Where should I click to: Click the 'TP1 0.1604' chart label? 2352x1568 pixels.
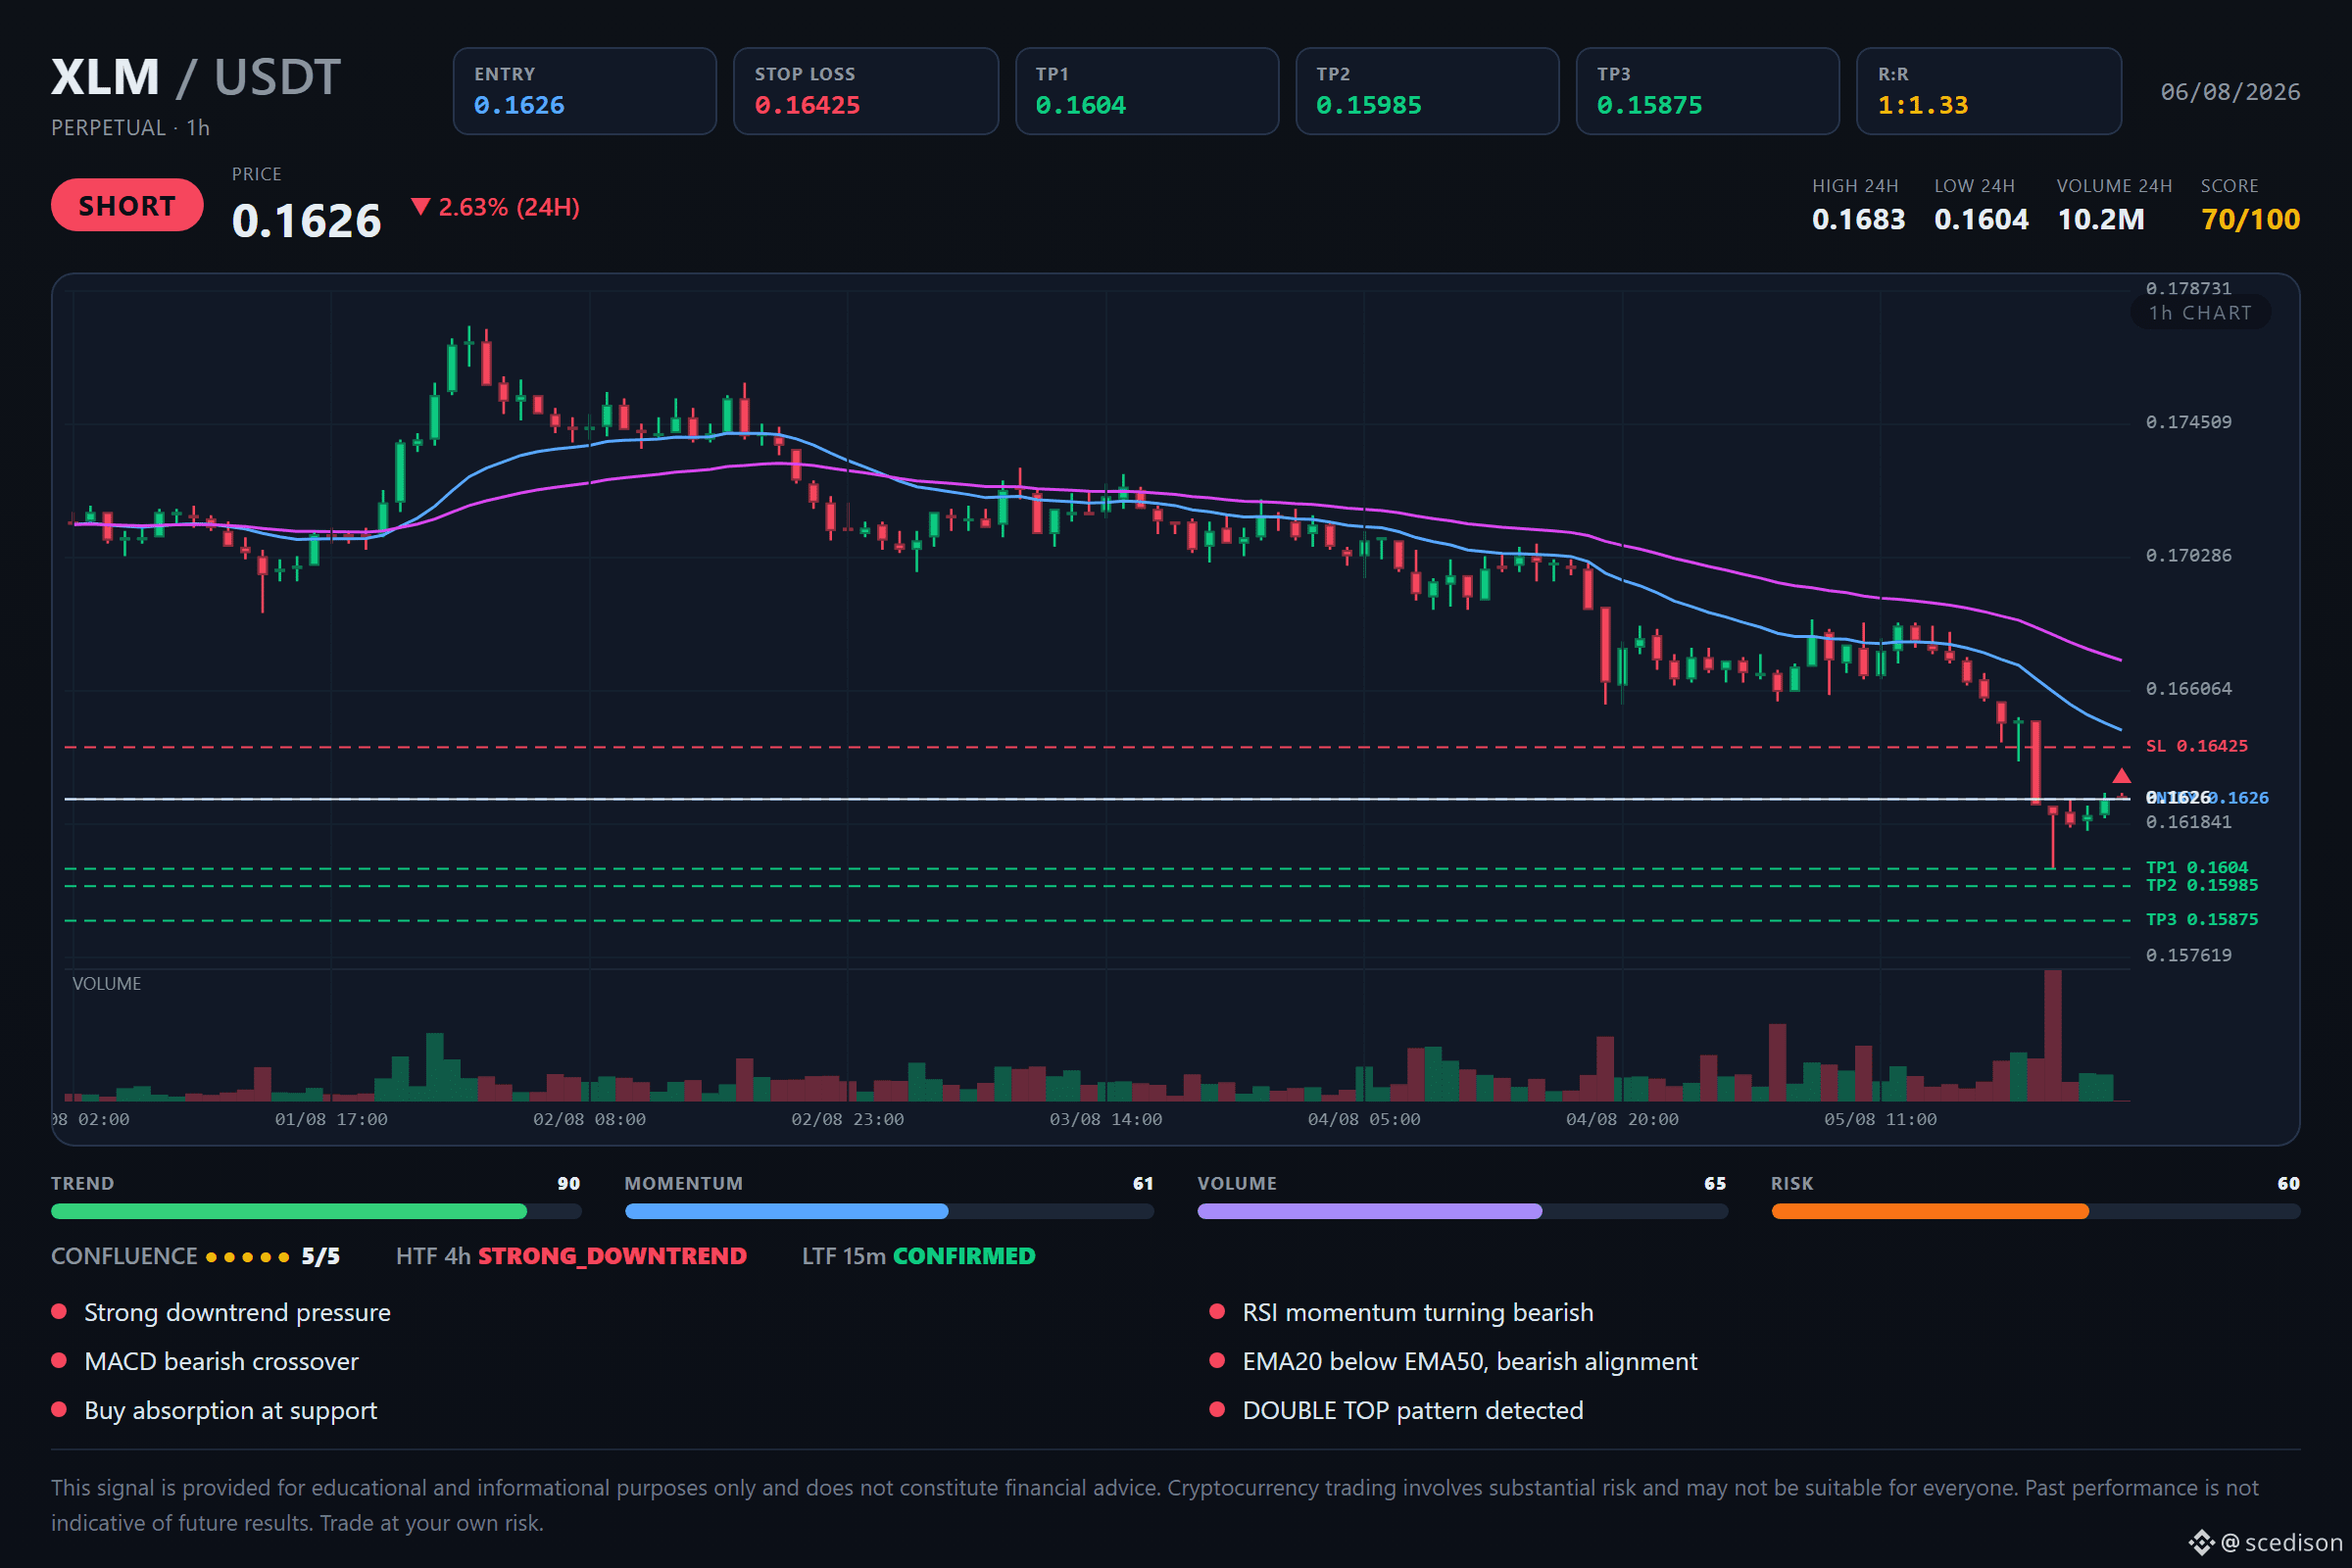point(2197,868)
